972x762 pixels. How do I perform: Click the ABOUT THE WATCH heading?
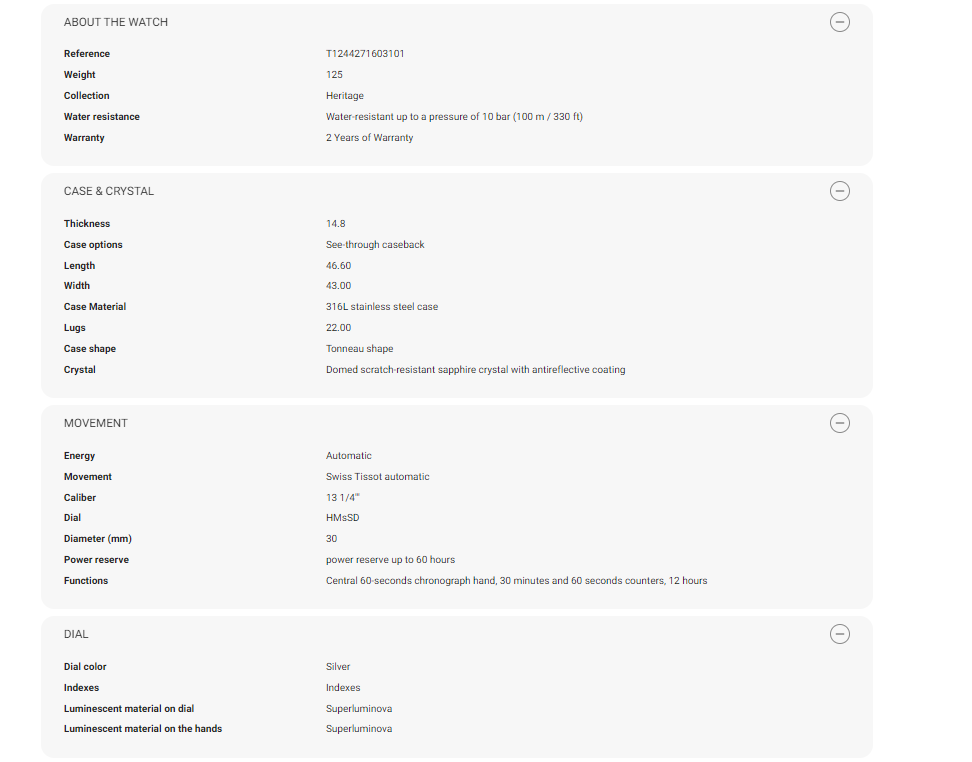click(x=116, y=22)
